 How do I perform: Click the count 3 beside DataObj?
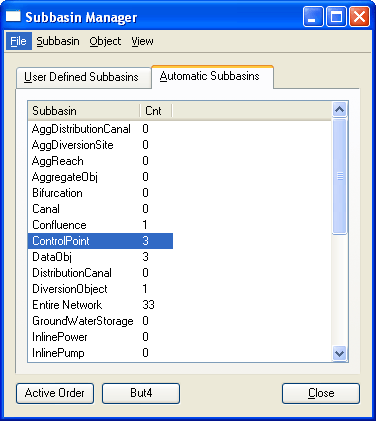click(145, 257)
